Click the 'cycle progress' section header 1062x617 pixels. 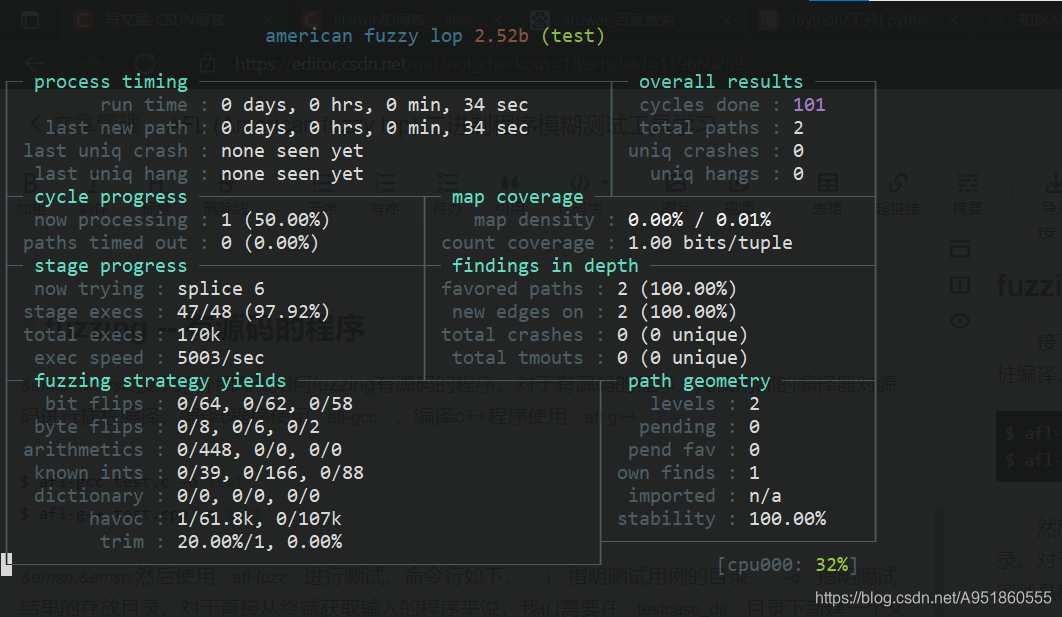point(110,197)
